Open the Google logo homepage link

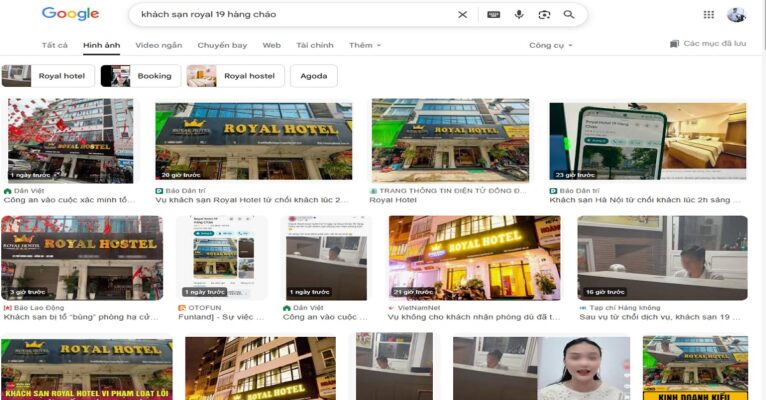click(x=70, y=14)
